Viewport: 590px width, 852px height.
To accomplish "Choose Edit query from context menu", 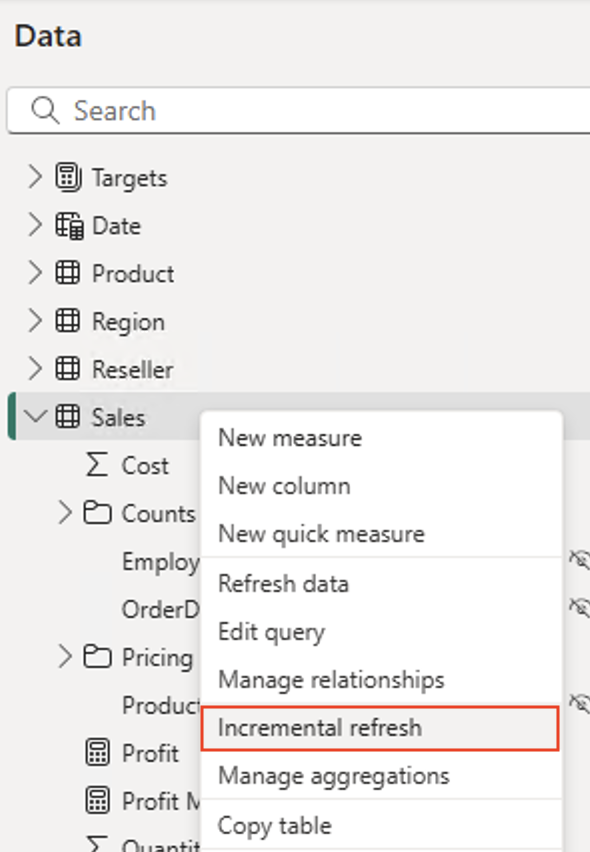I will [271, 632].
